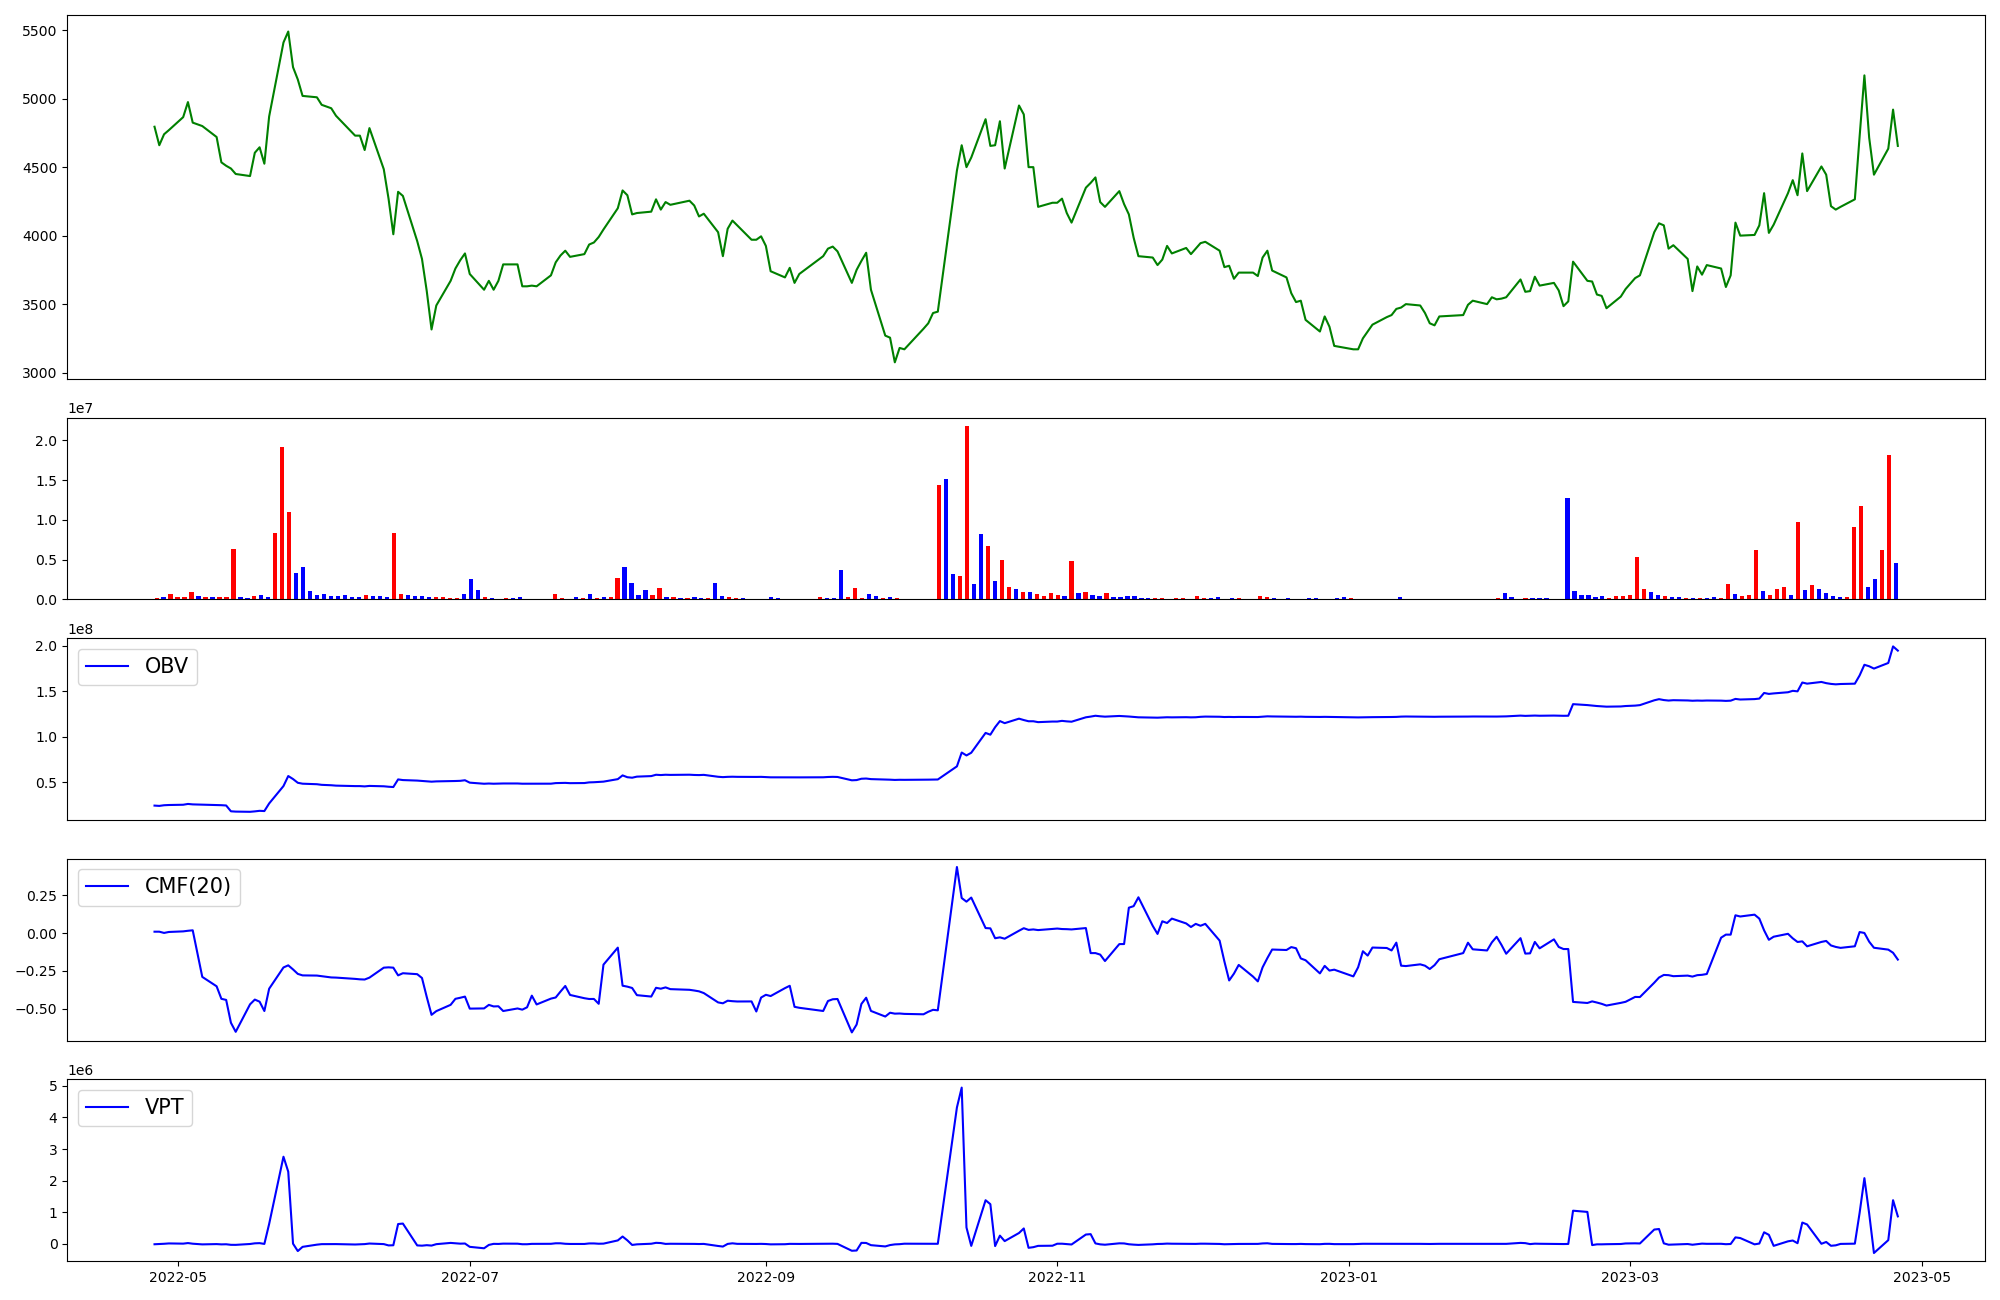
Task: Click the VPT legend label
Action: pos(164,1107)
